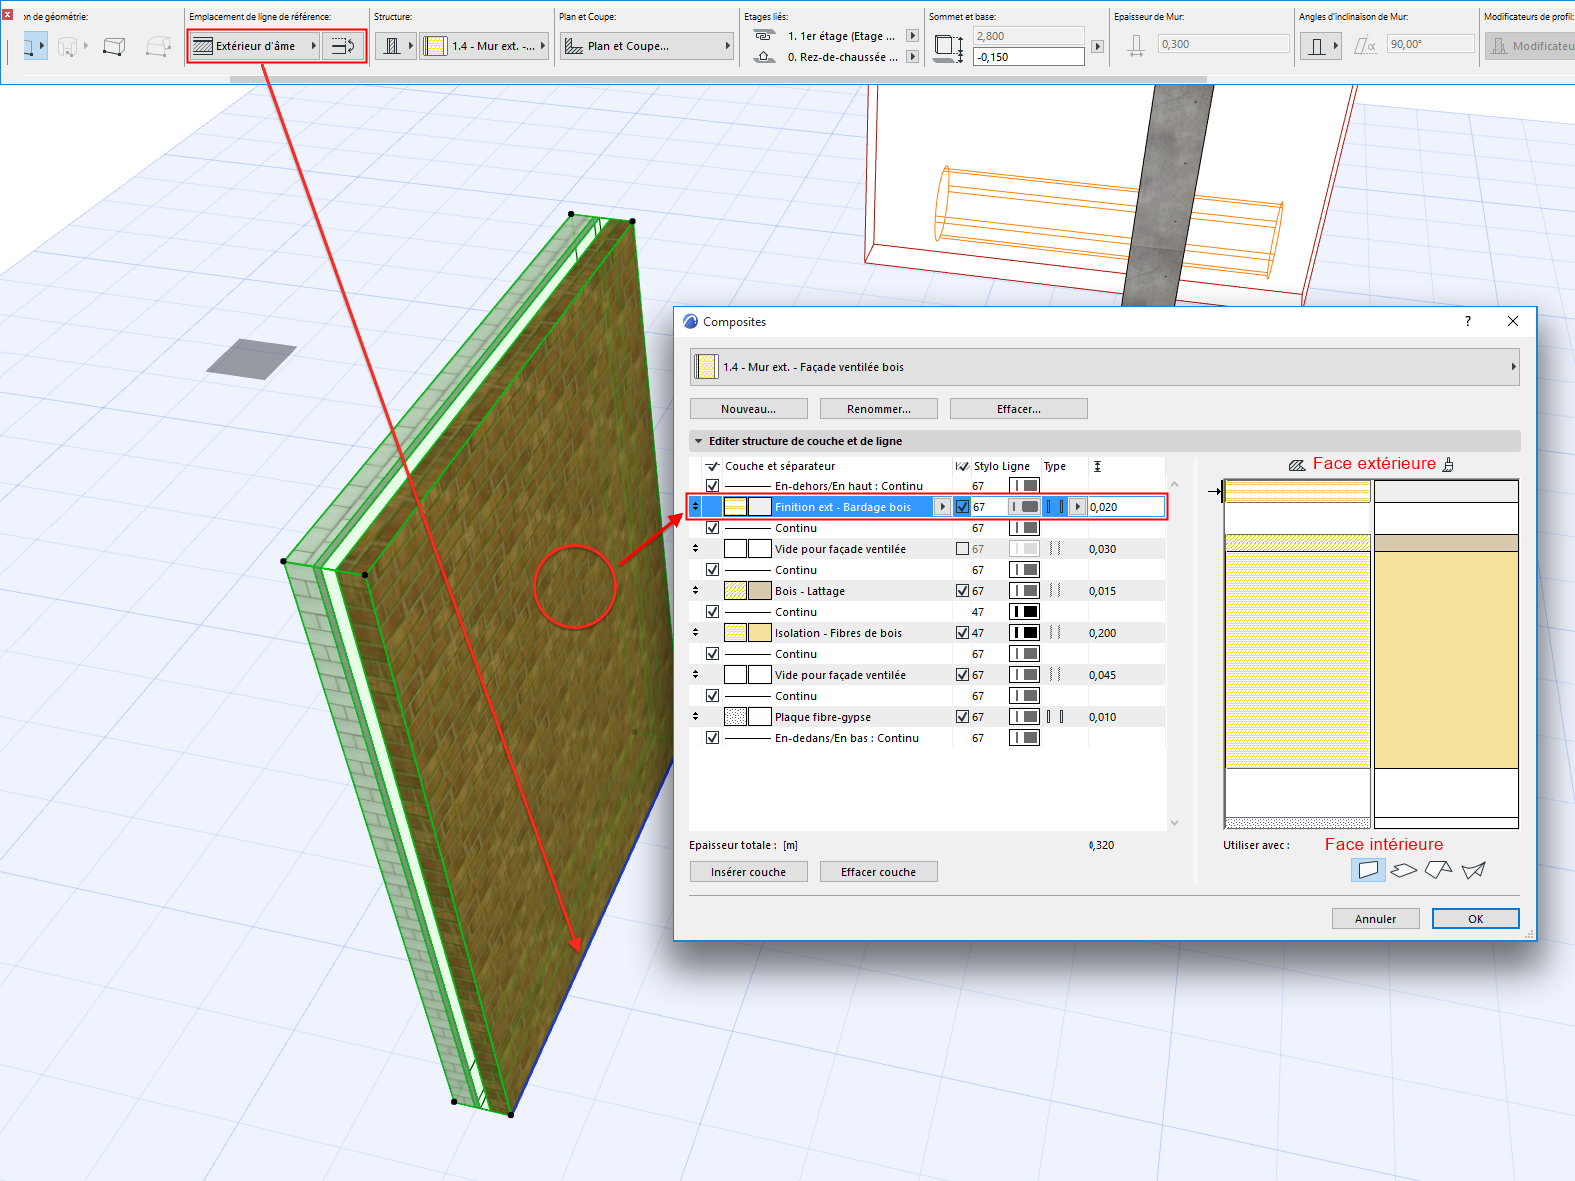Viewport: 1575px width, 1181px height.
Task: Click the flip reference line icon
Action: point(343,46)
